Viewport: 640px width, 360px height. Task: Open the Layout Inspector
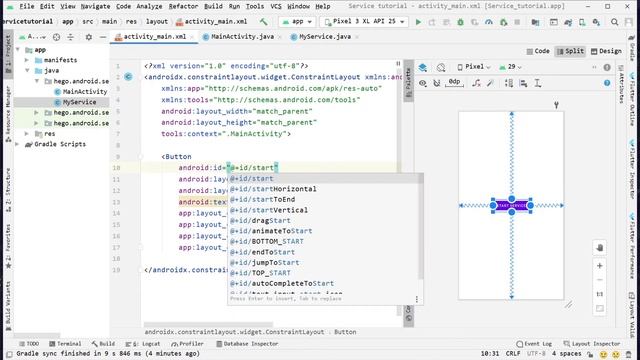(x=591, y=344)
